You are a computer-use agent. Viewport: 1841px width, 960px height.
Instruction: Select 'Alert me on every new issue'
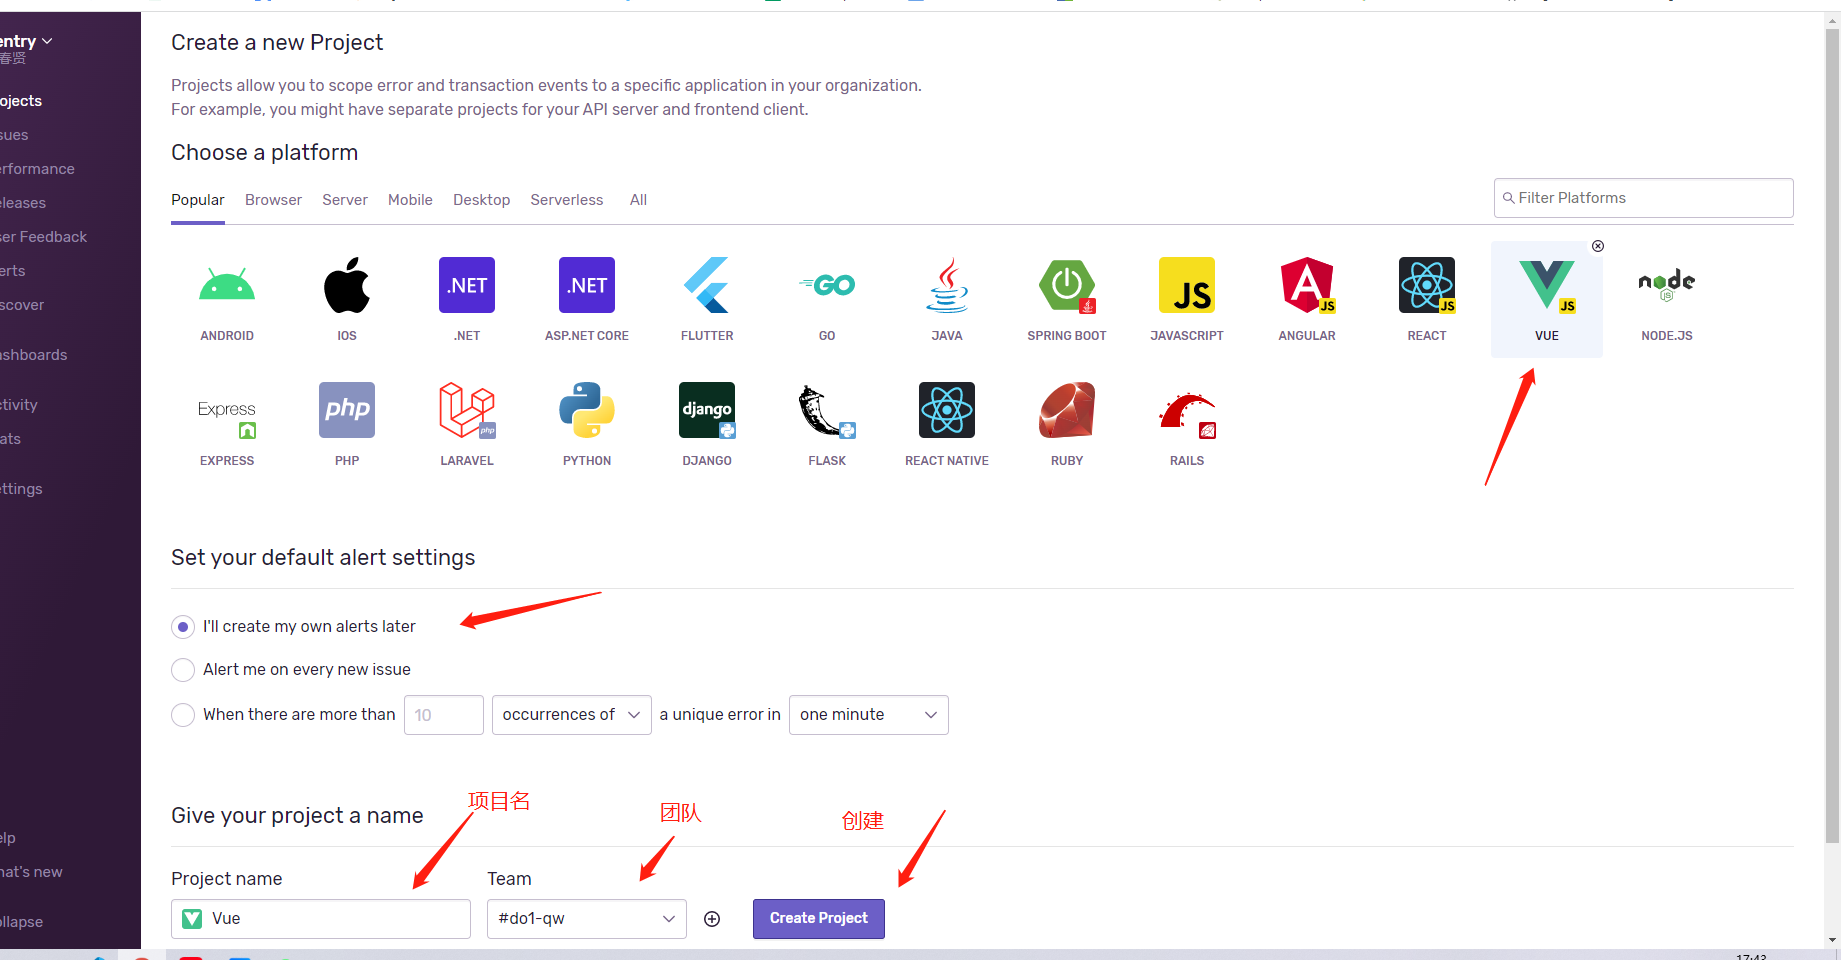pyautogui.click(x=183, y=670)
